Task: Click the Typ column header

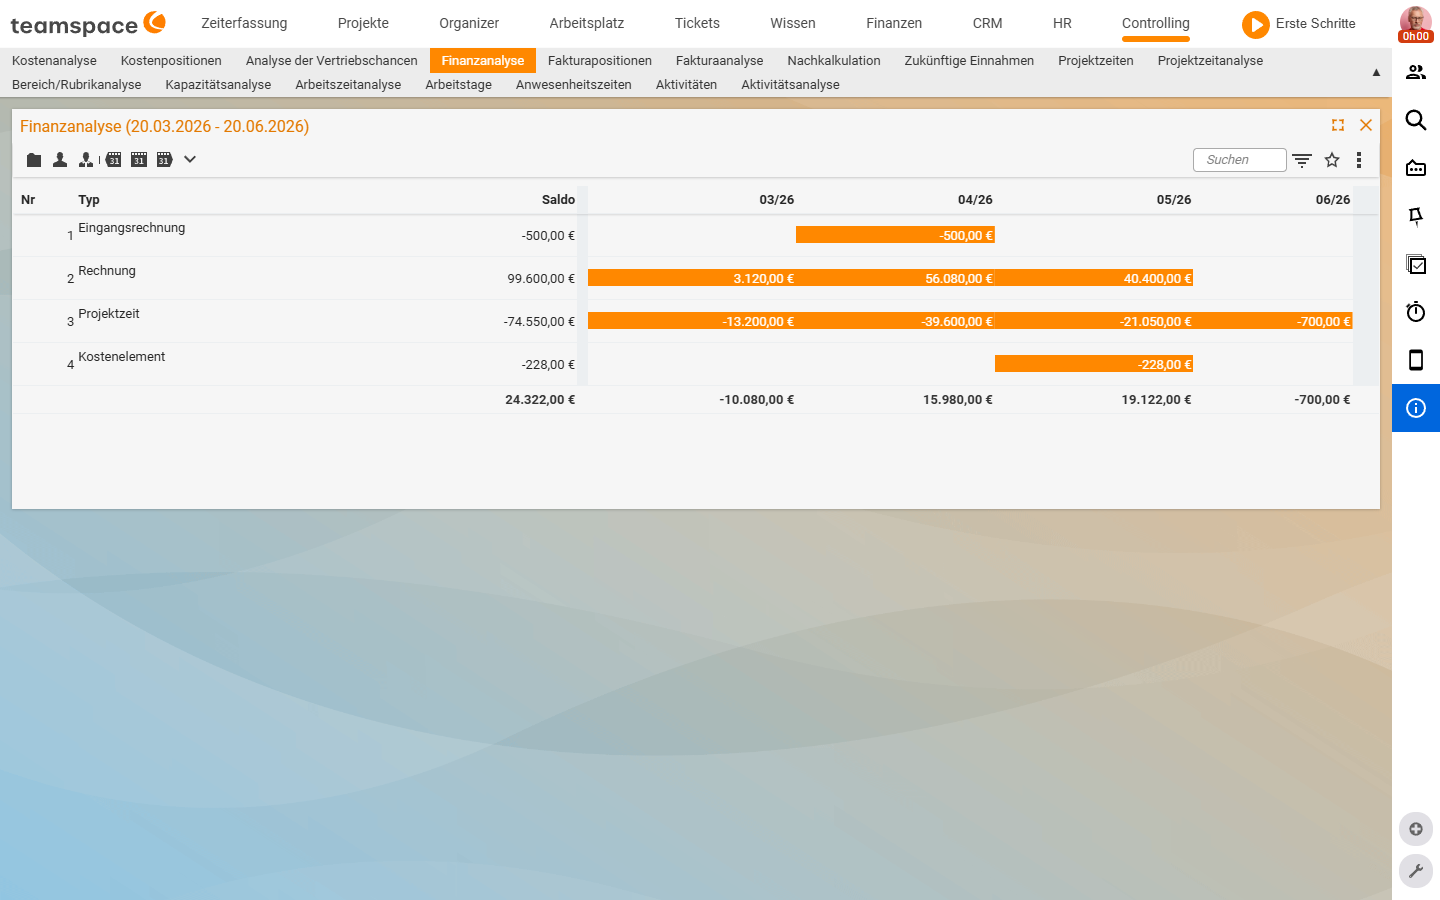Action: 89,200
